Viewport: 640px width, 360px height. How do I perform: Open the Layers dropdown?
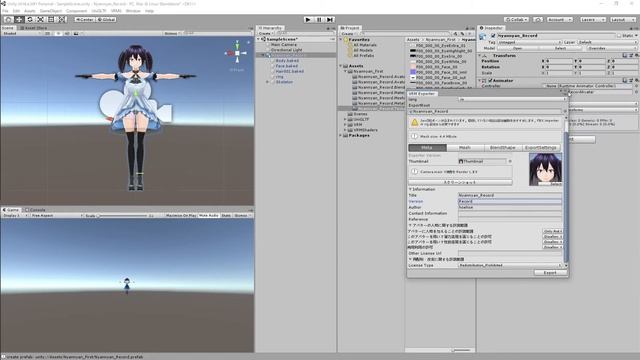tap(593, 19)
